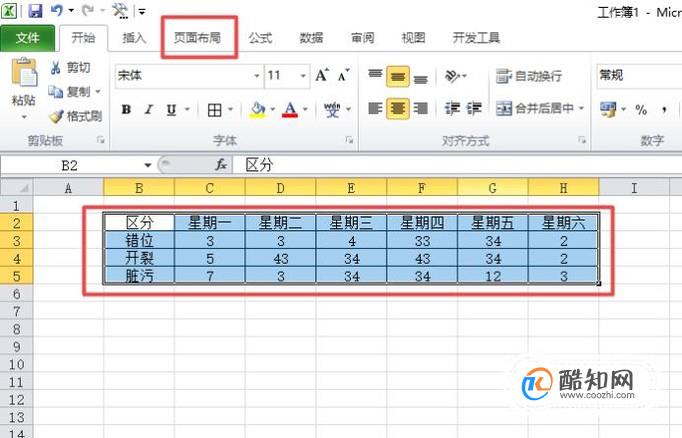The height and width of the screenshot is (438, 682).
Task: Open the 字体 font dialog launcher
Action: coord(349,140)
